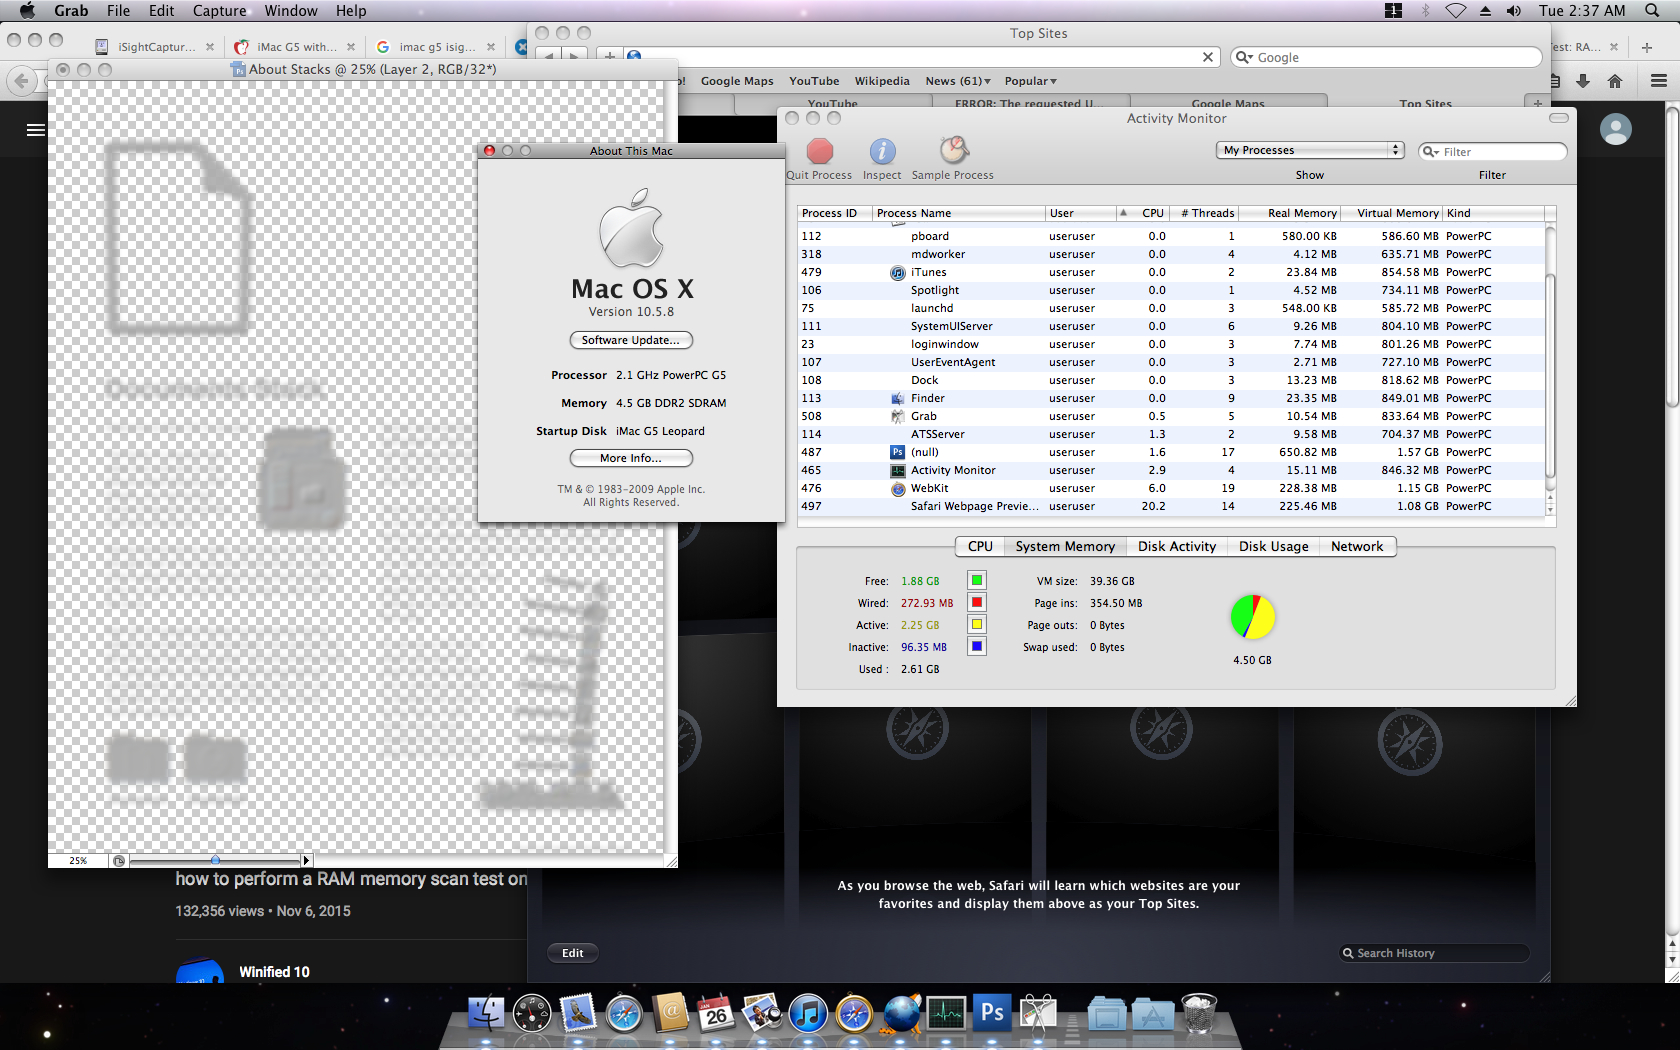Open the Activity Monitor filter options dropdown
The image size is (1680, 1050).
coord(1431,152)
